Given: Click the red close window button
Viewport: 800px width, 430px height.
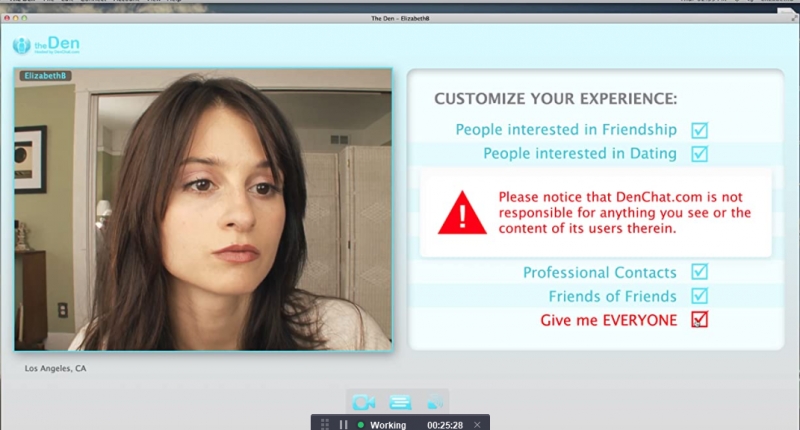Looking at the screenshot, I should click(x=7, y=18).
